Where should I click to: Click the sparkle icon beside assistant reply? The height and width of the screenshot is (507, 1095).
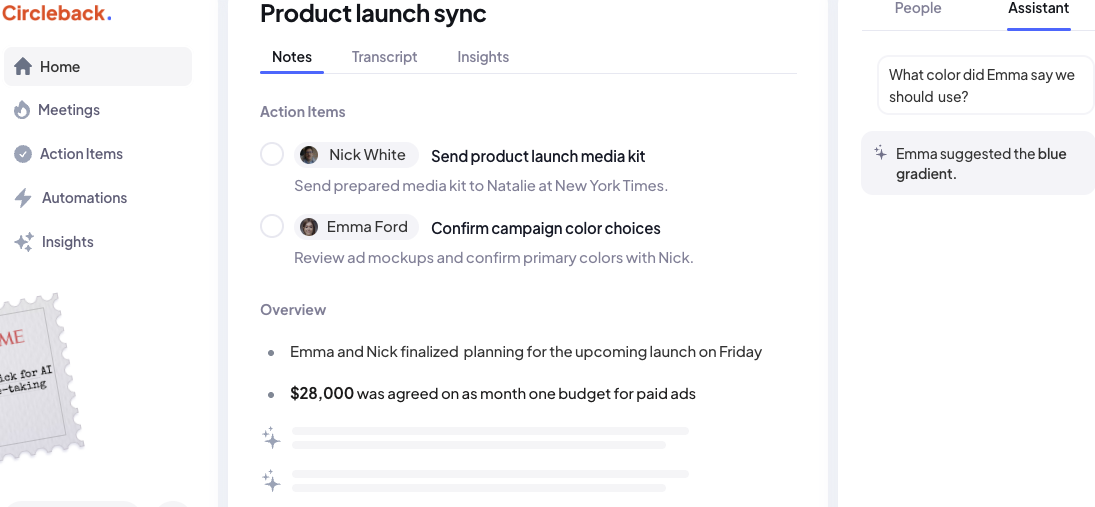tap(881, 152)
